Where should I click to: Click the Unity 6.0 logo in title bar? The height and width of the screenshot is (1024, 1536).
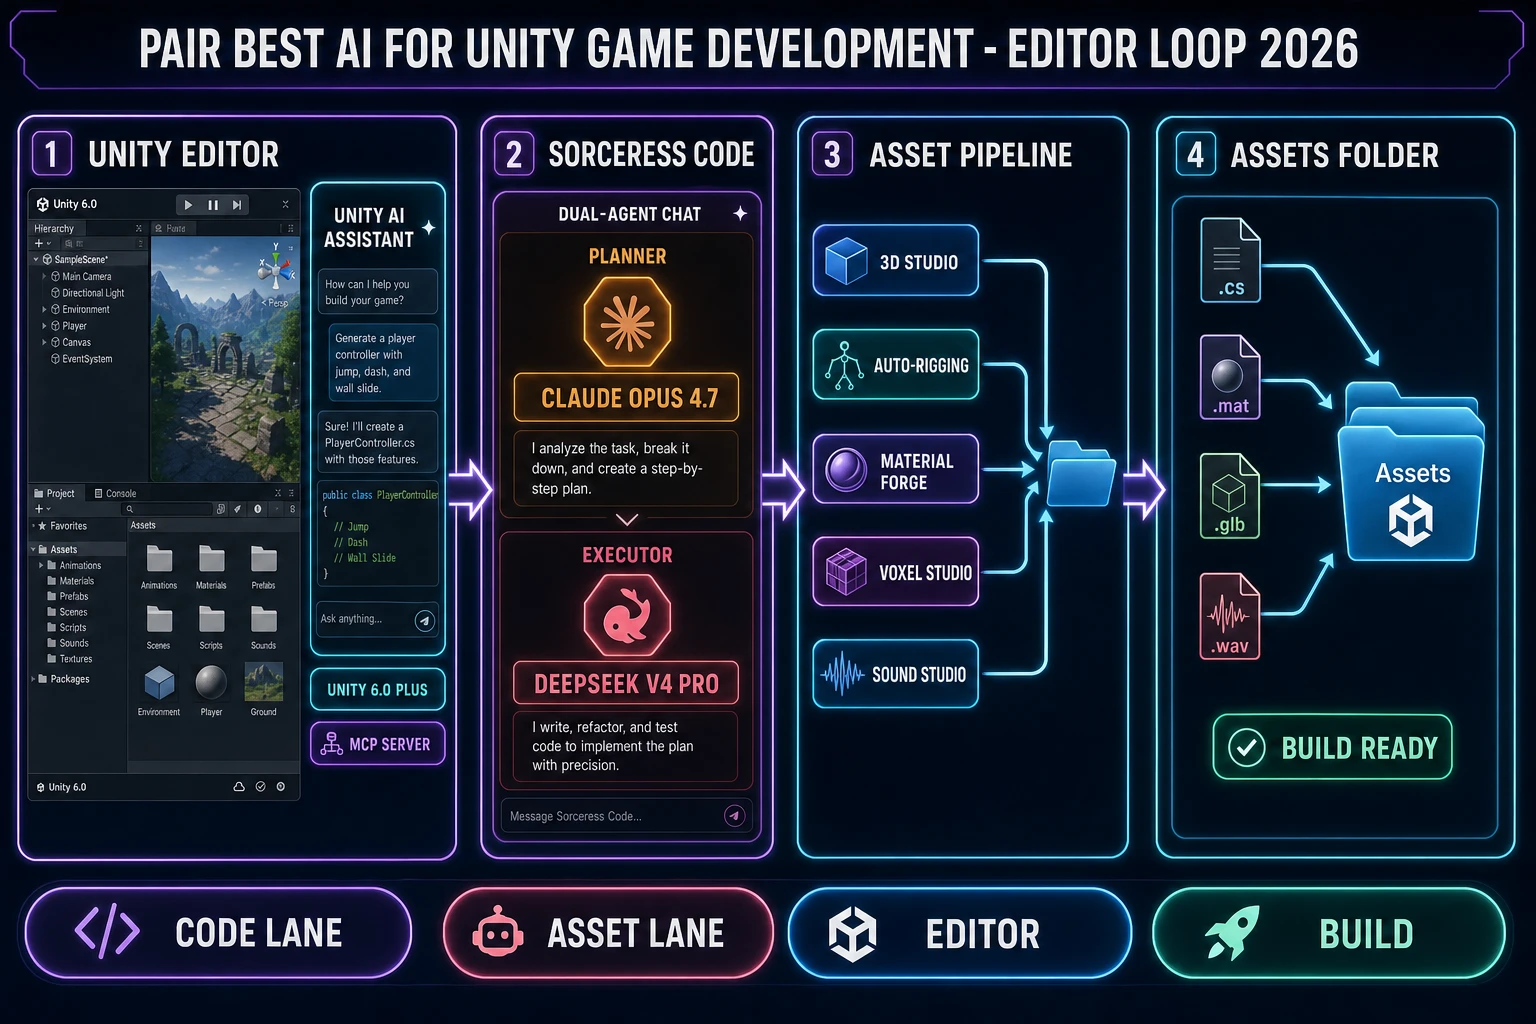pos(43,204)
